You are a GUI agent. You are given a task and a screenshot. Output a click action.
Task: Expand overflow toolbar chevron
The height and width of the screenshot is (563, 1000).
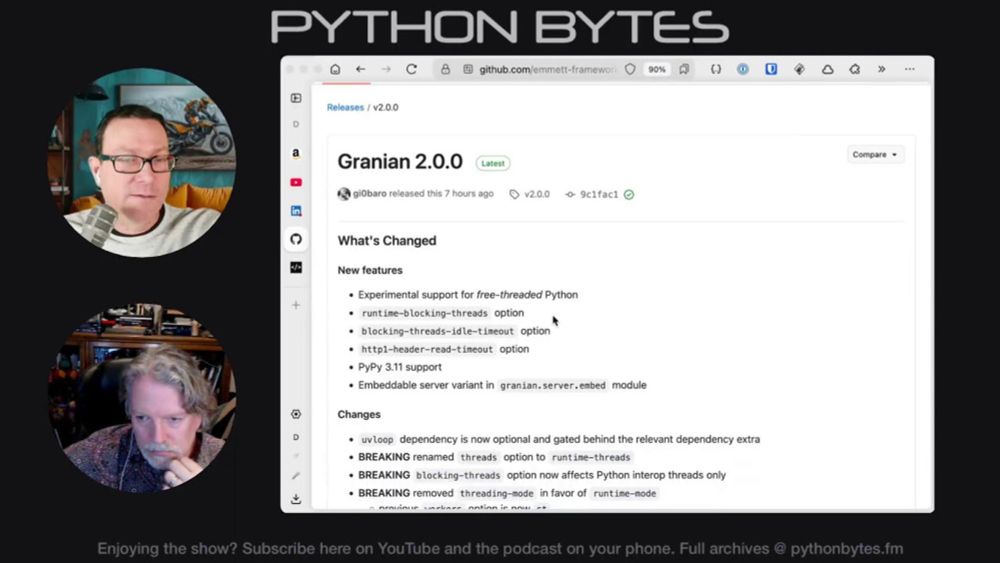coord(881,69)
